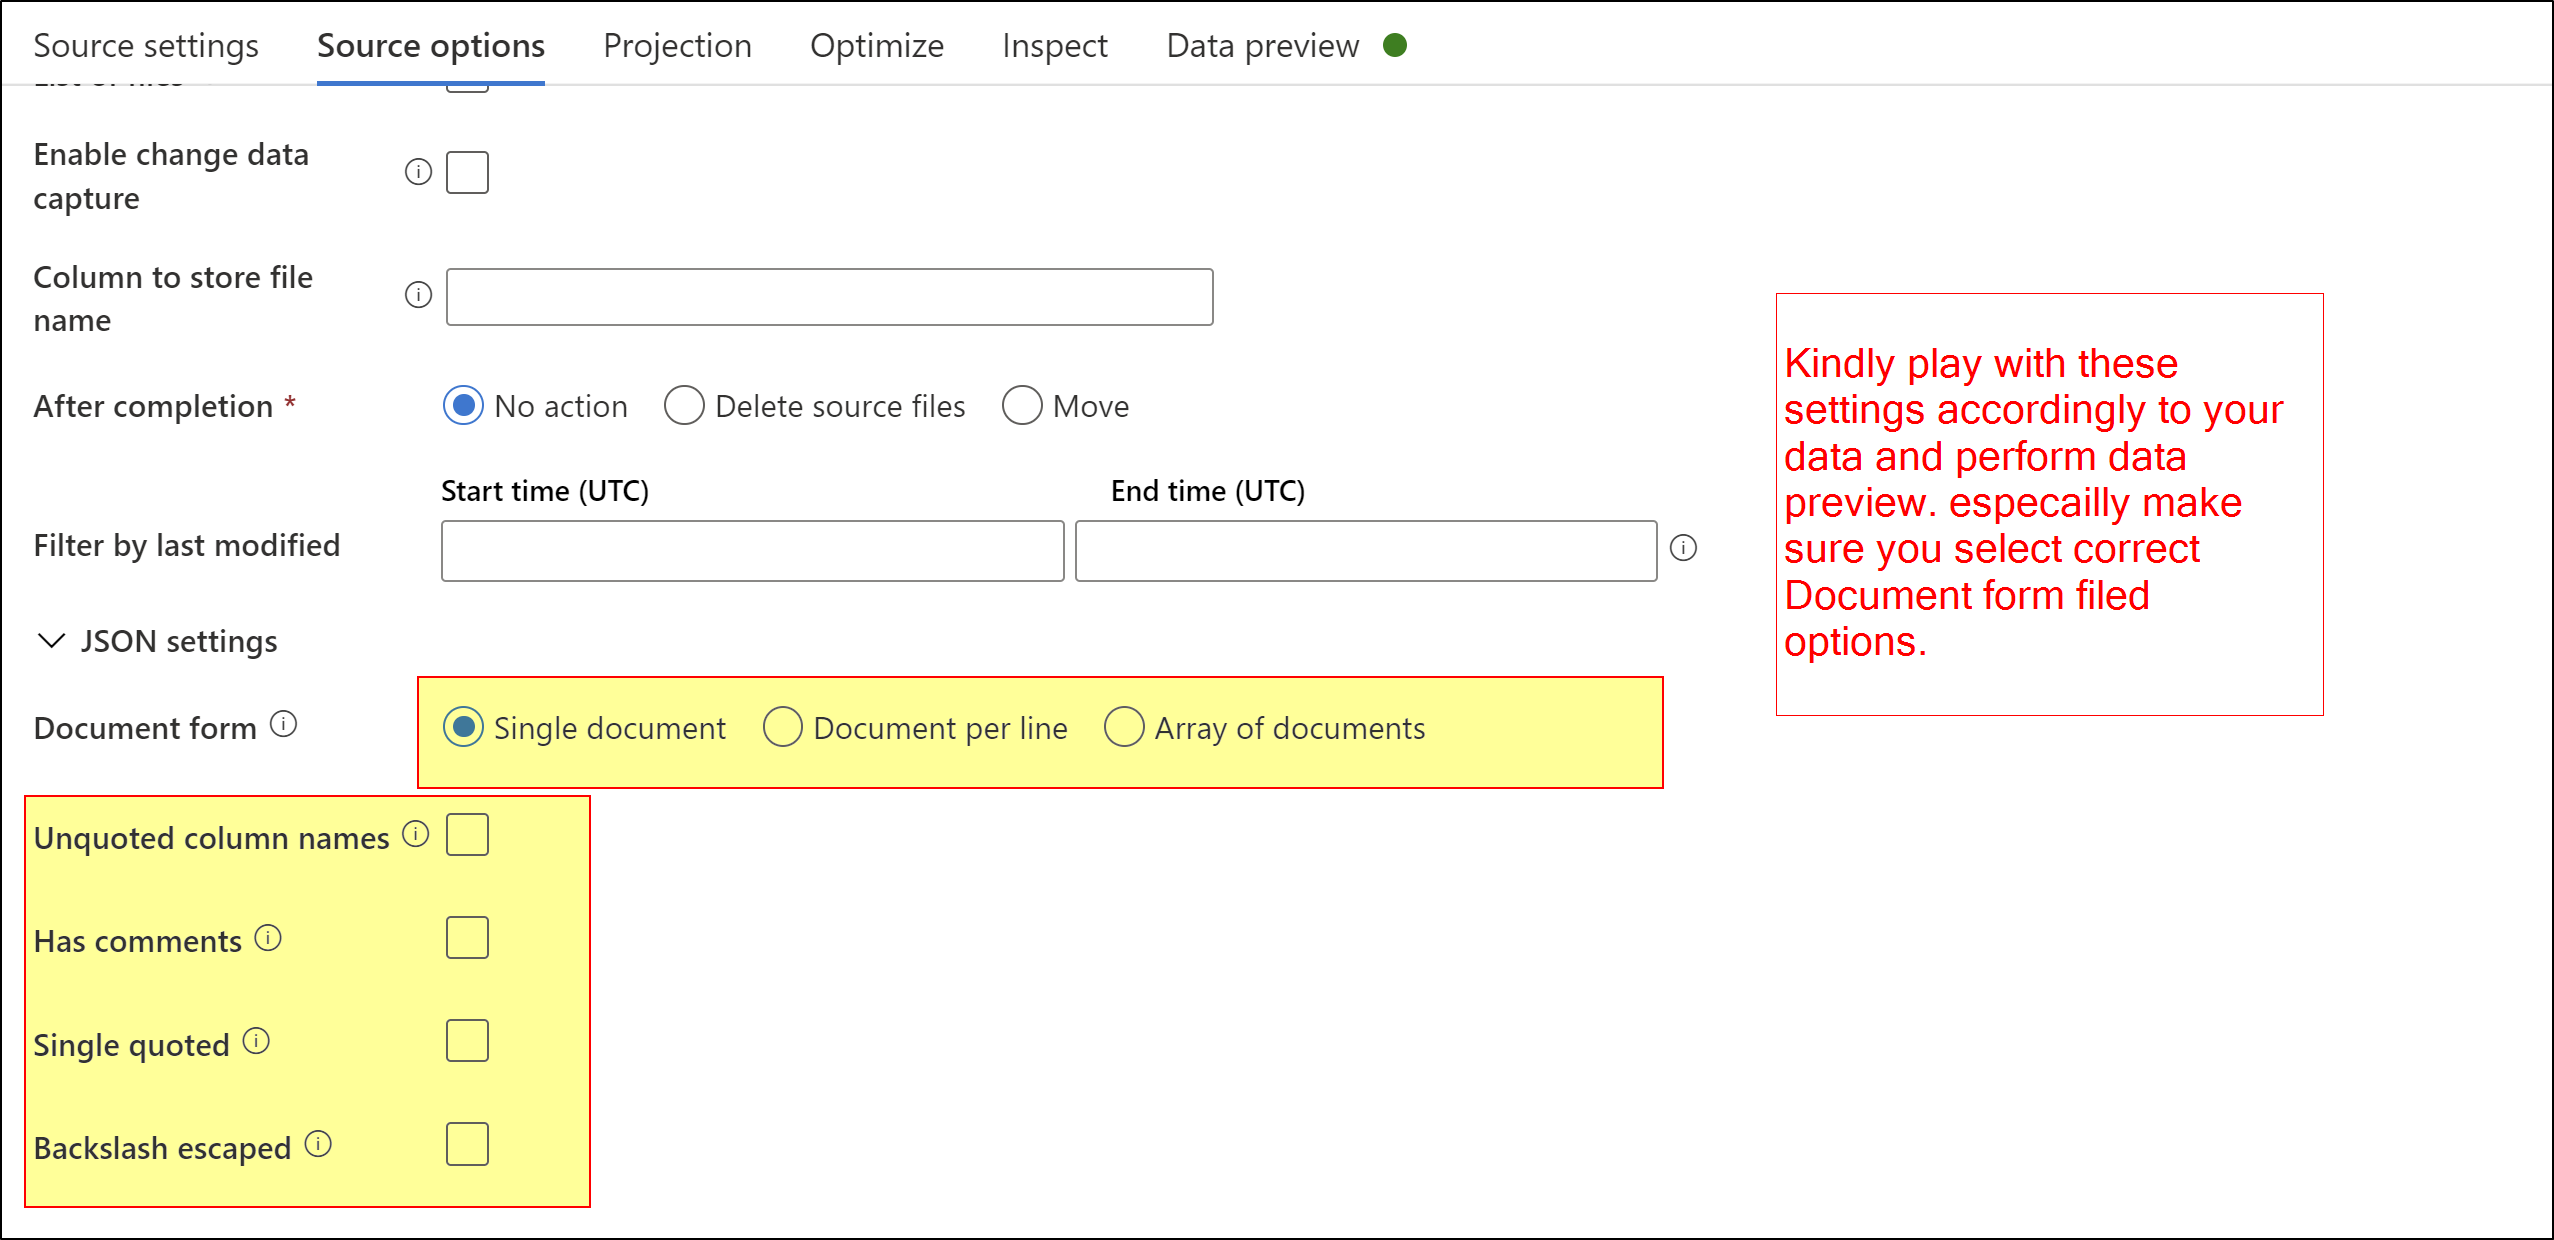Click the info icon beside Enable change data capture
The height and width of the screenshot is (1240, 2554).
click(417, 171)
